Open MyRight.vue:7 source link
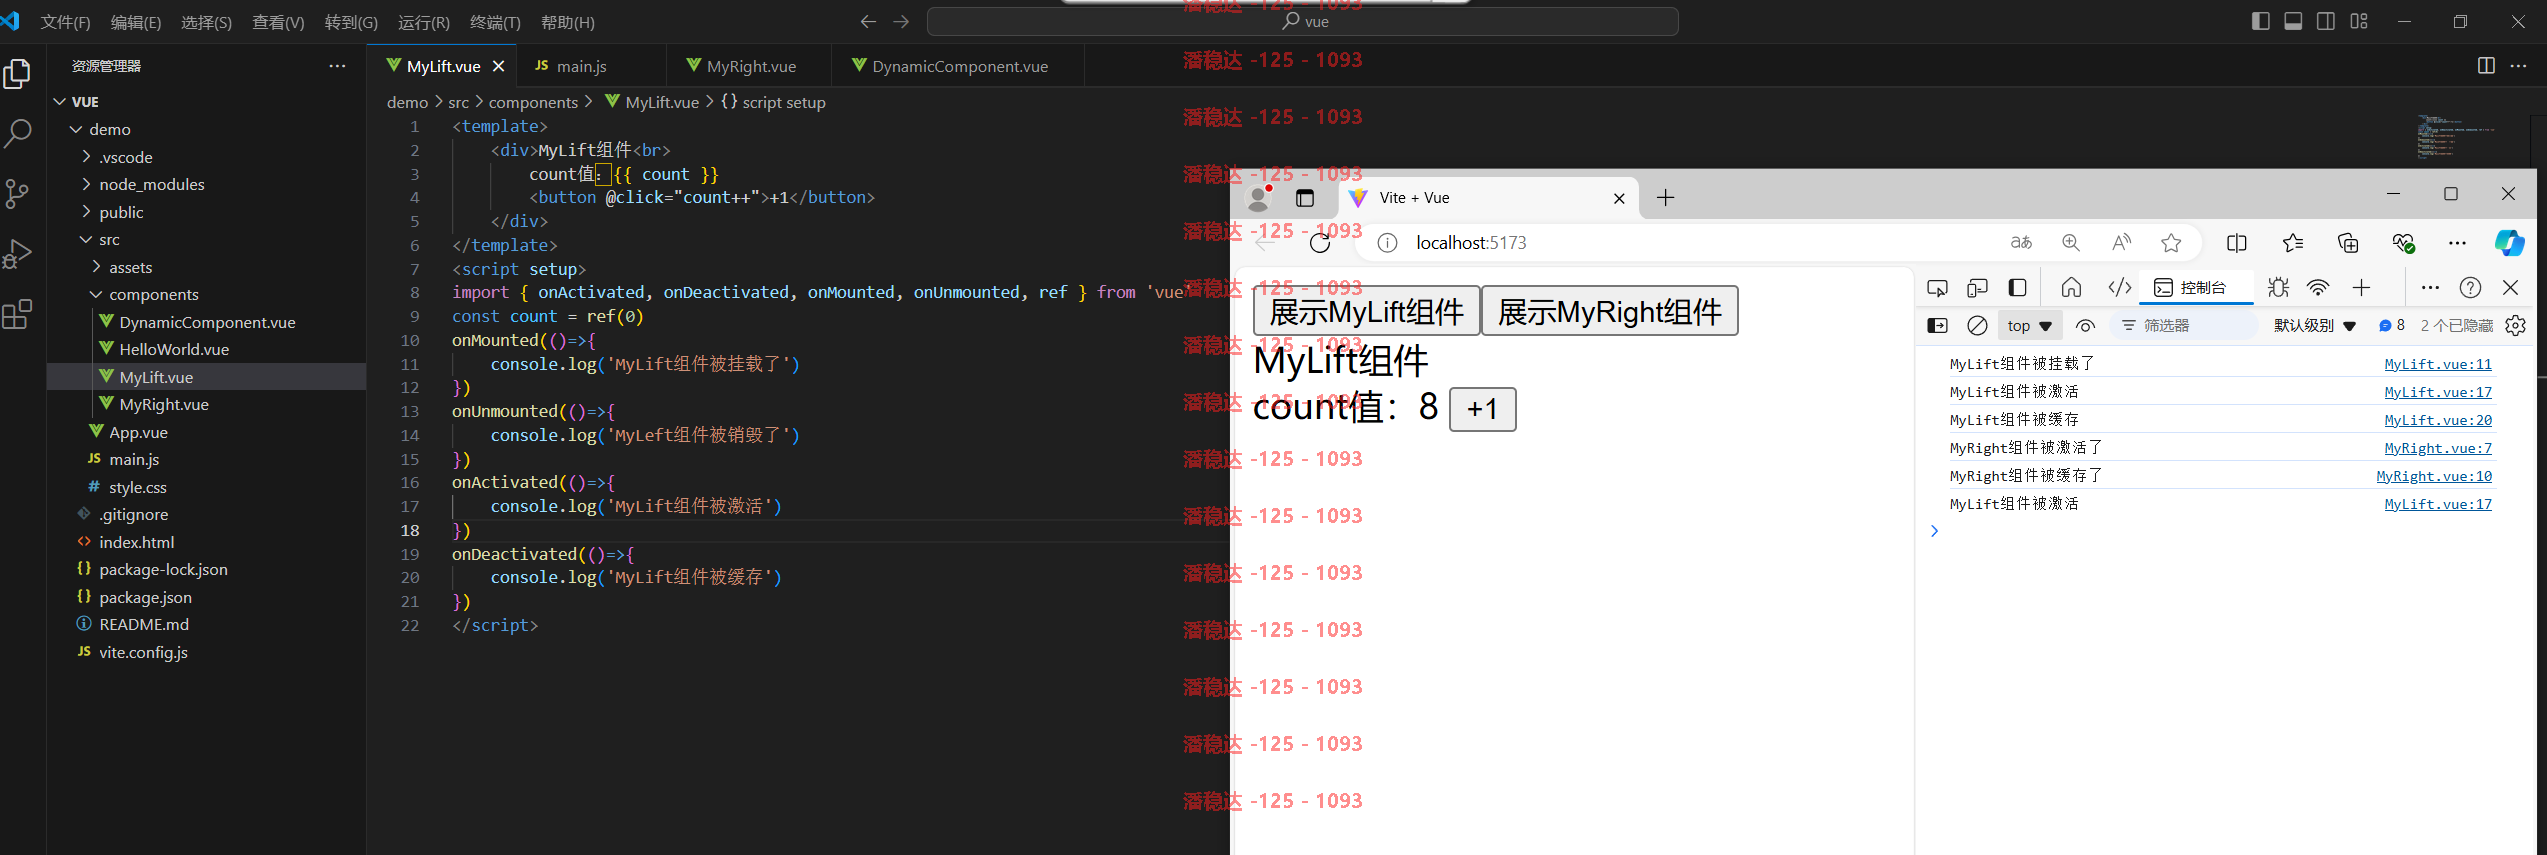This screenshot has height=855, width=2547. [2437, 448]
